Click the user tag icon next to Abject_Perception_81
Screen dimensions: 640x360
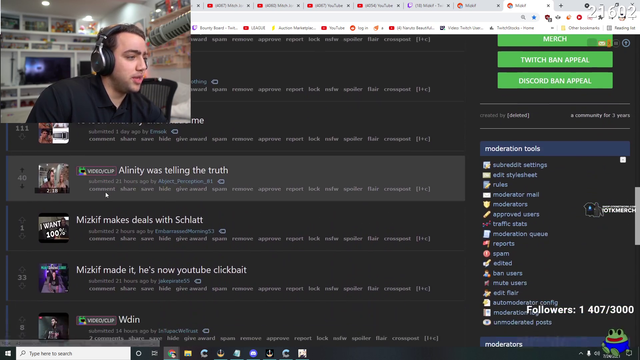[x=221, y=181]
